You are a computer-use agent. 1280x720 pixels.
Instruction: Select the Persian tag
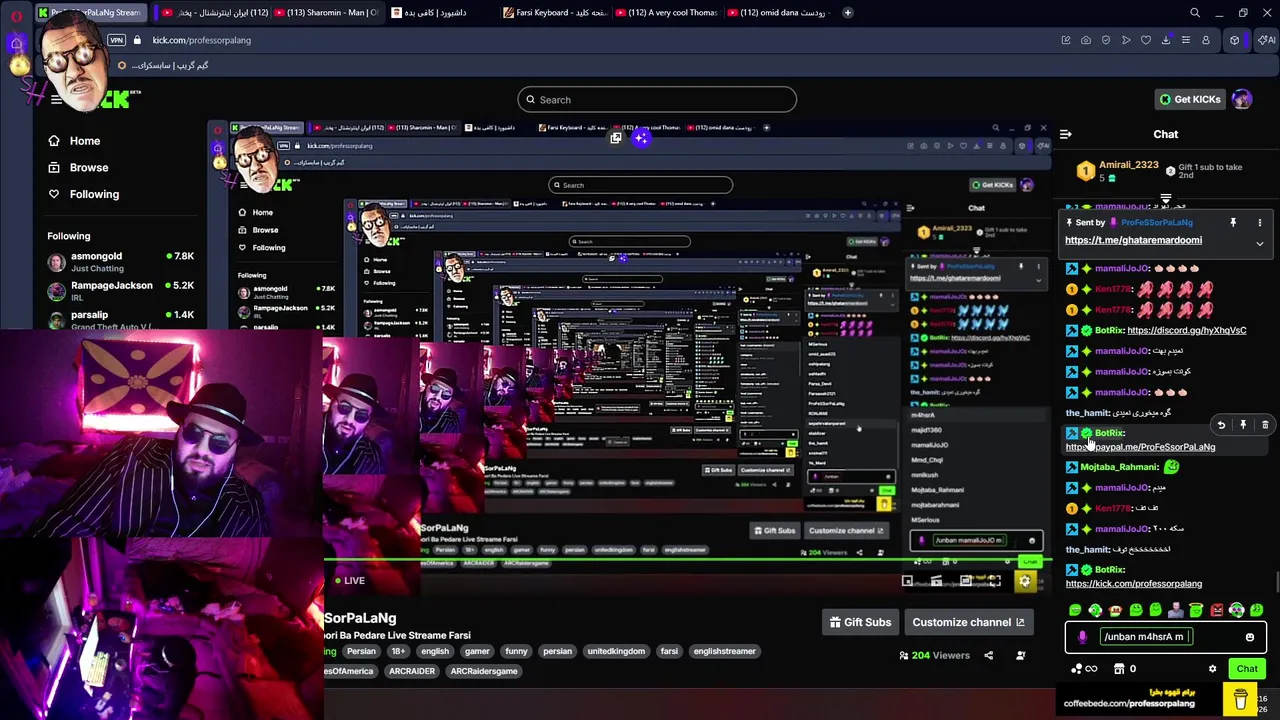(361, 651)
